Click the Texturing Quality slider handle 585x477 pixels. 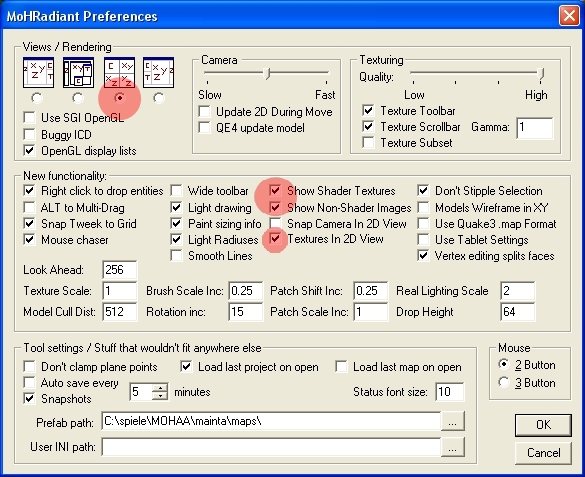(x=541, y=74)
